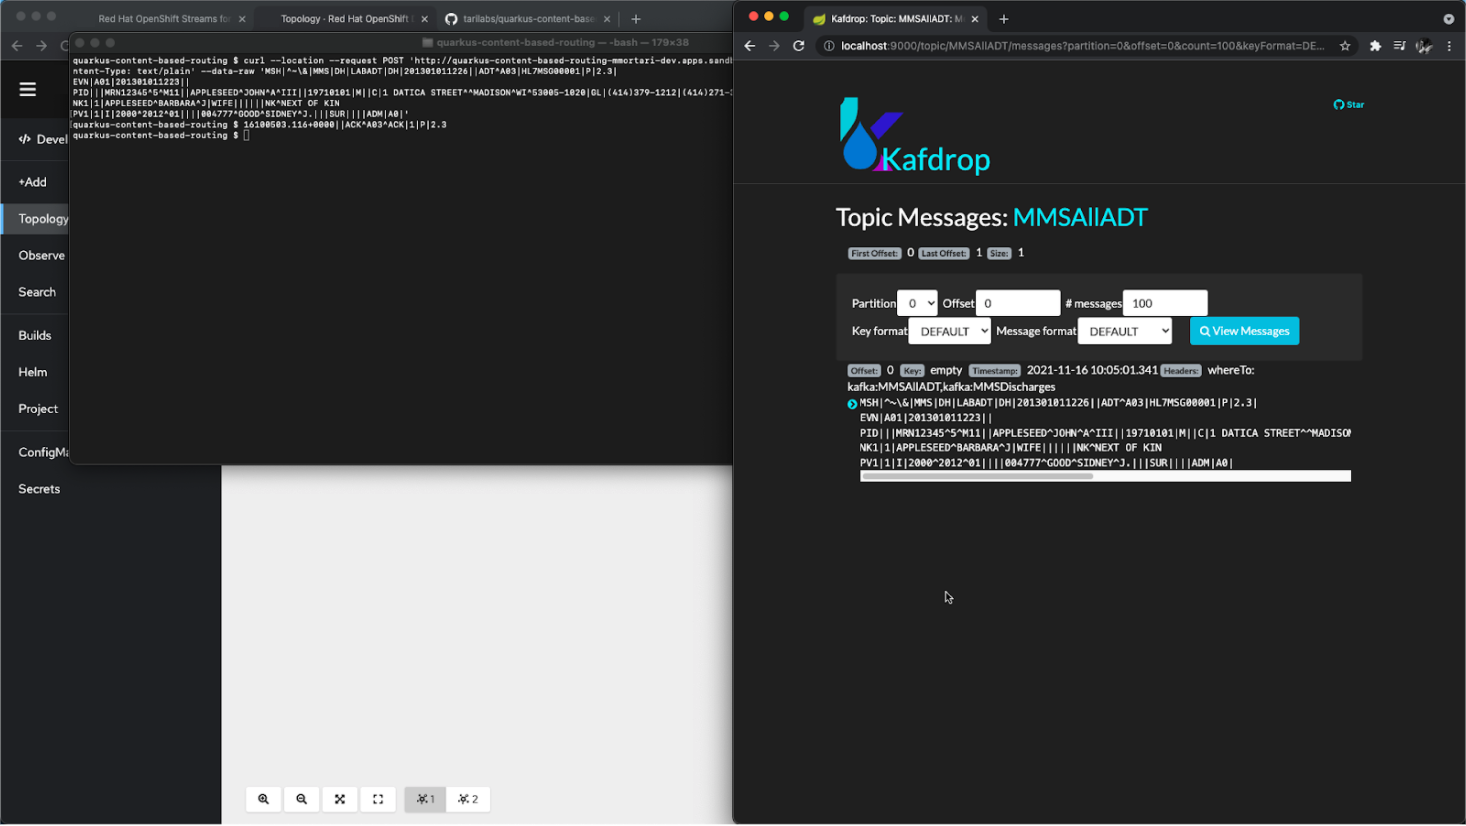The image size is (1466, 826).
Task: Bookmark the Kafdrop page with the star
Action: click(x=1344, y=45)
